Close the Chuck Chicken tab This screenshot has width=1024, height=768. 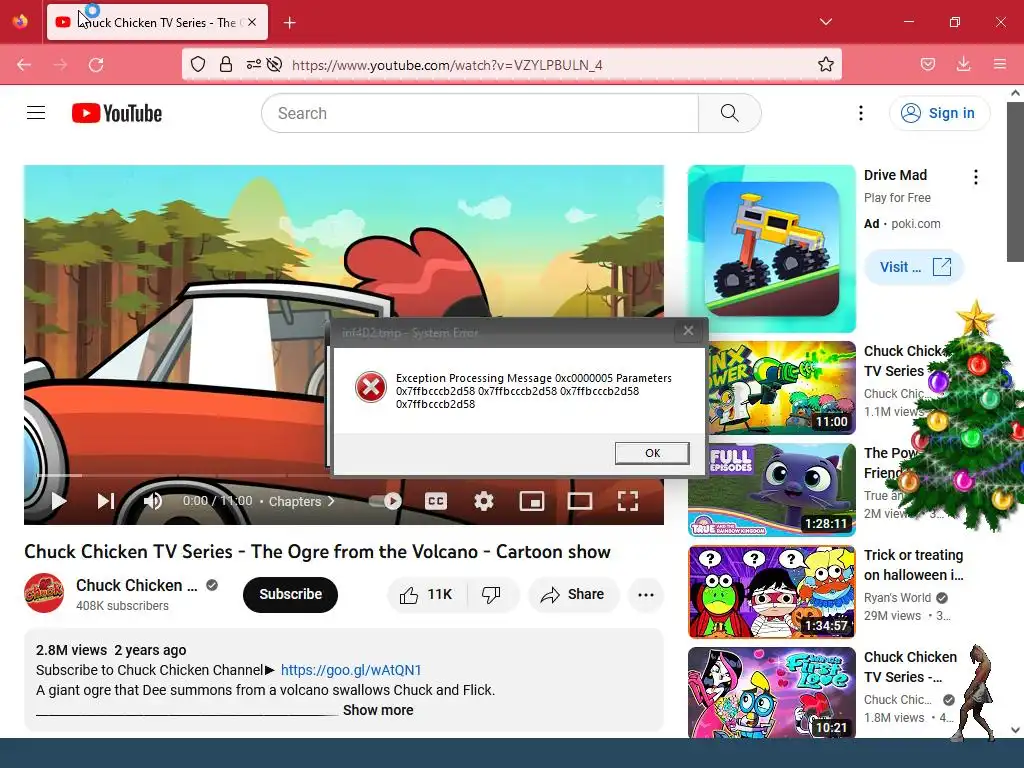(x=252, y=22)
